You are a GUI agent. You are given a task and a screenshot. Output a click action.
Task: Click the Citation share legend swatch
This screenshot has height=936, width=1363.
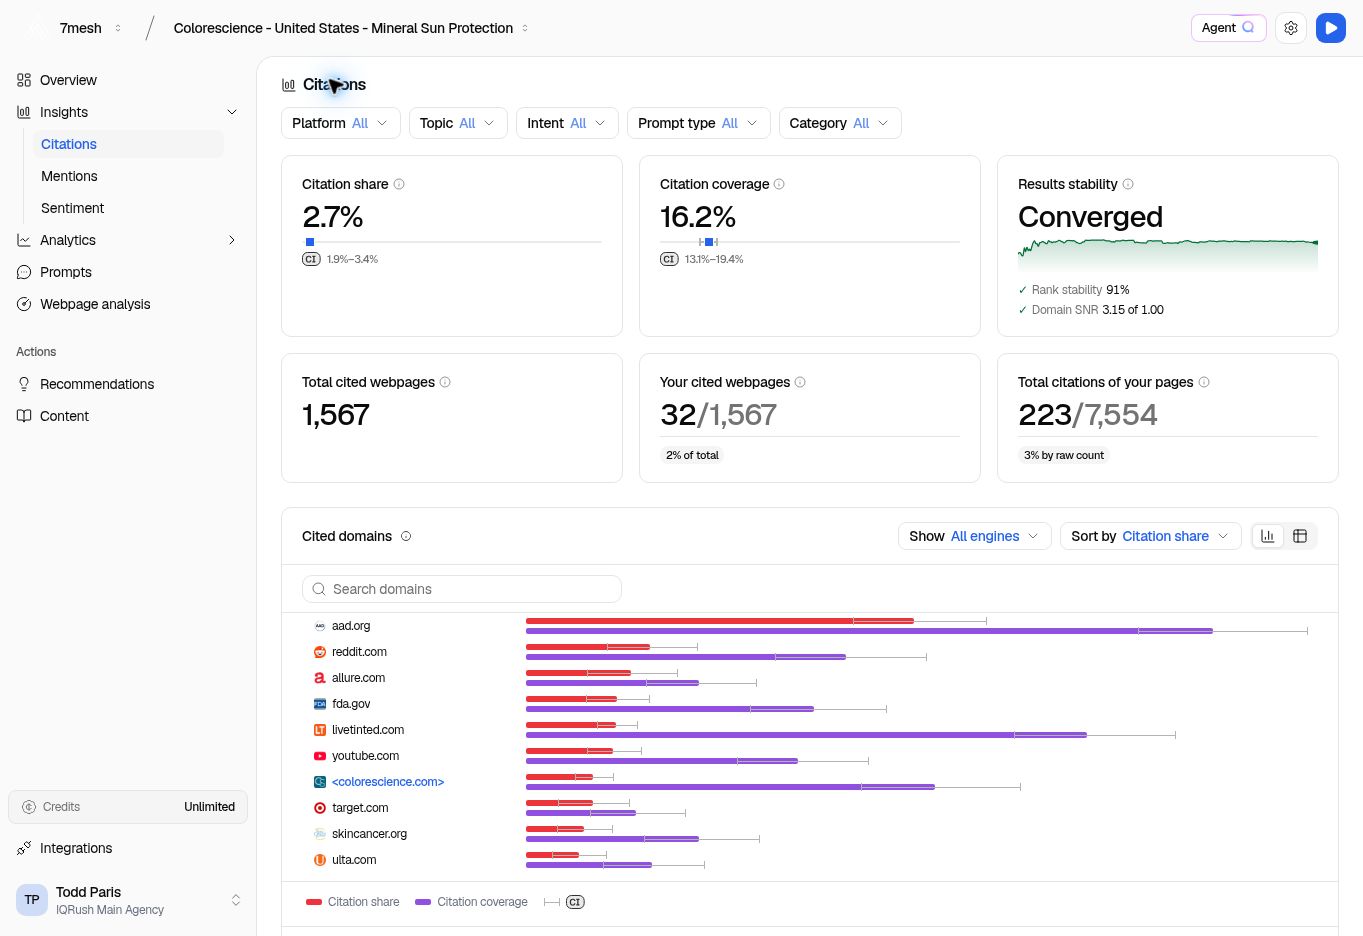(x=314, y=902)
